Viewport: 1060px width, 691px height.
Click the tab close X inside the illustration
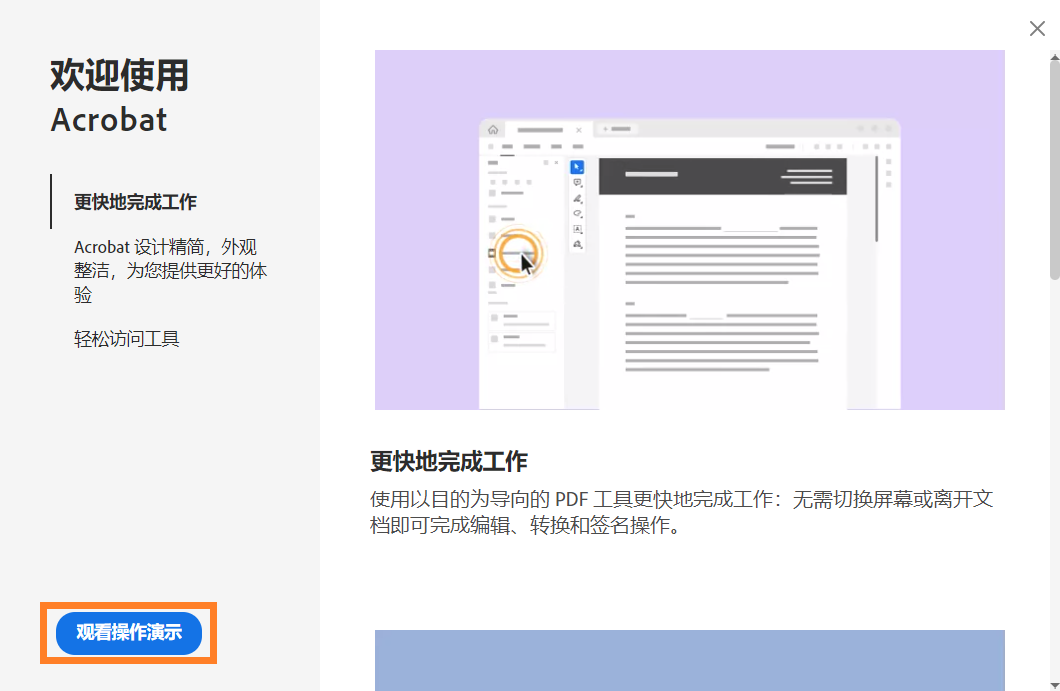pyautogui.click(x=579, y=130)
